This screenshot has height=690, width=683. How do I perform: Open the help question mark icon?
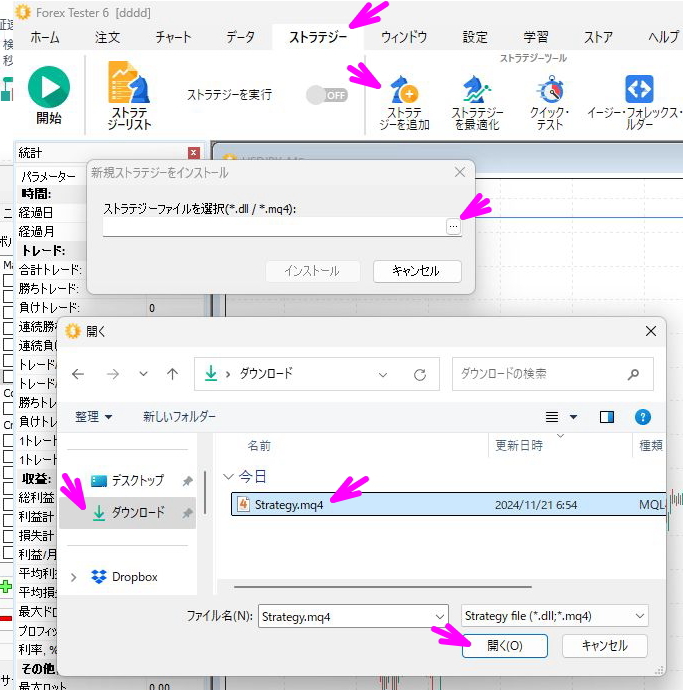pos(643,417)
